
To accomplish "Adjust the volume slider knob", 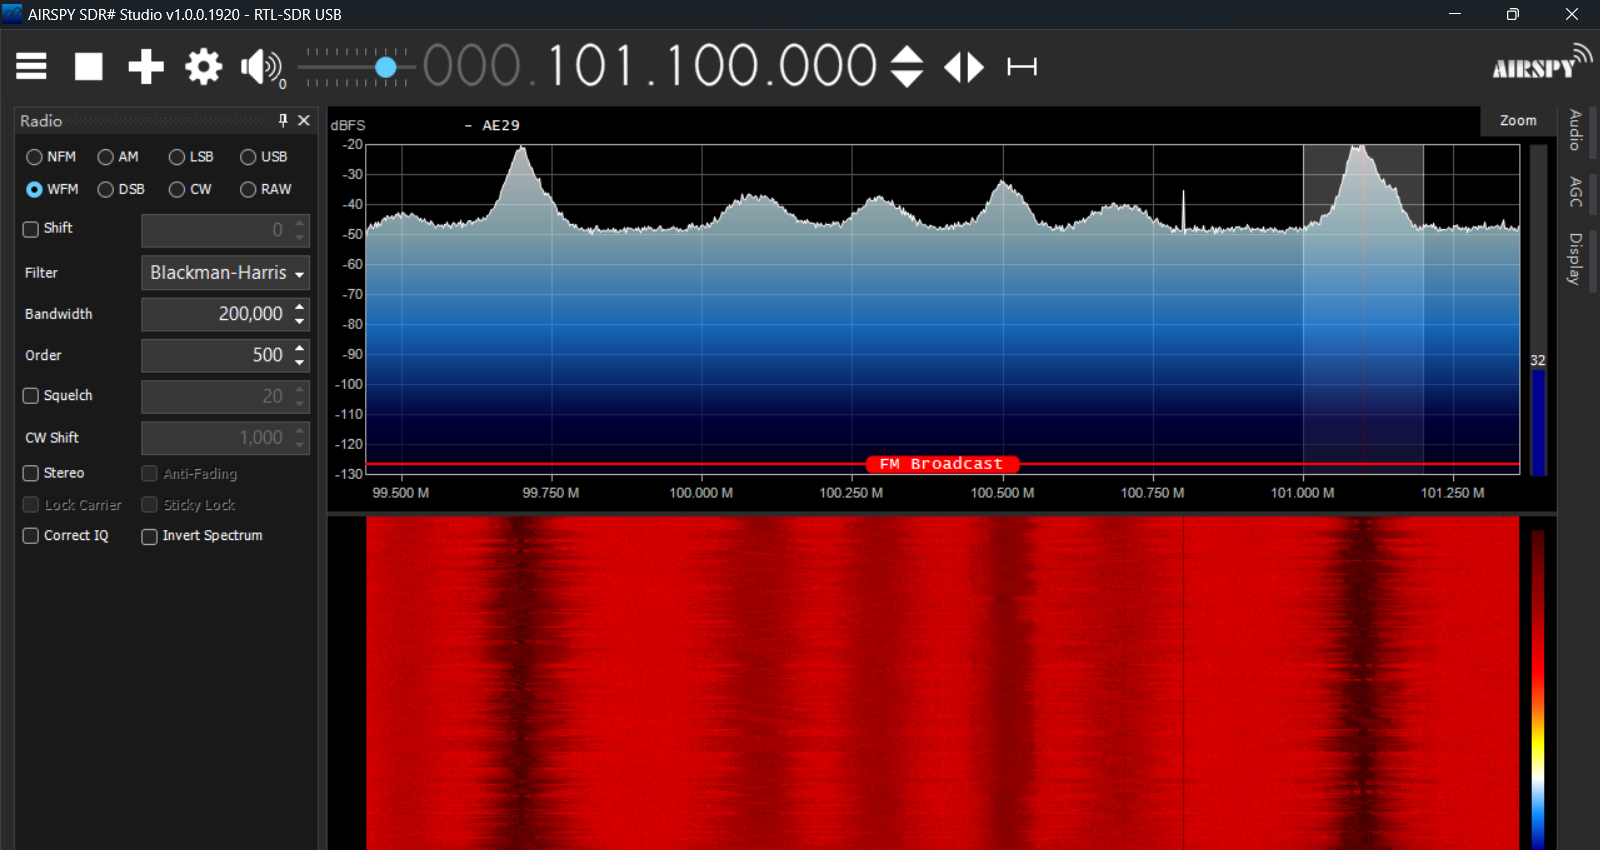I will pyautogui.click(x=386, y=67).
